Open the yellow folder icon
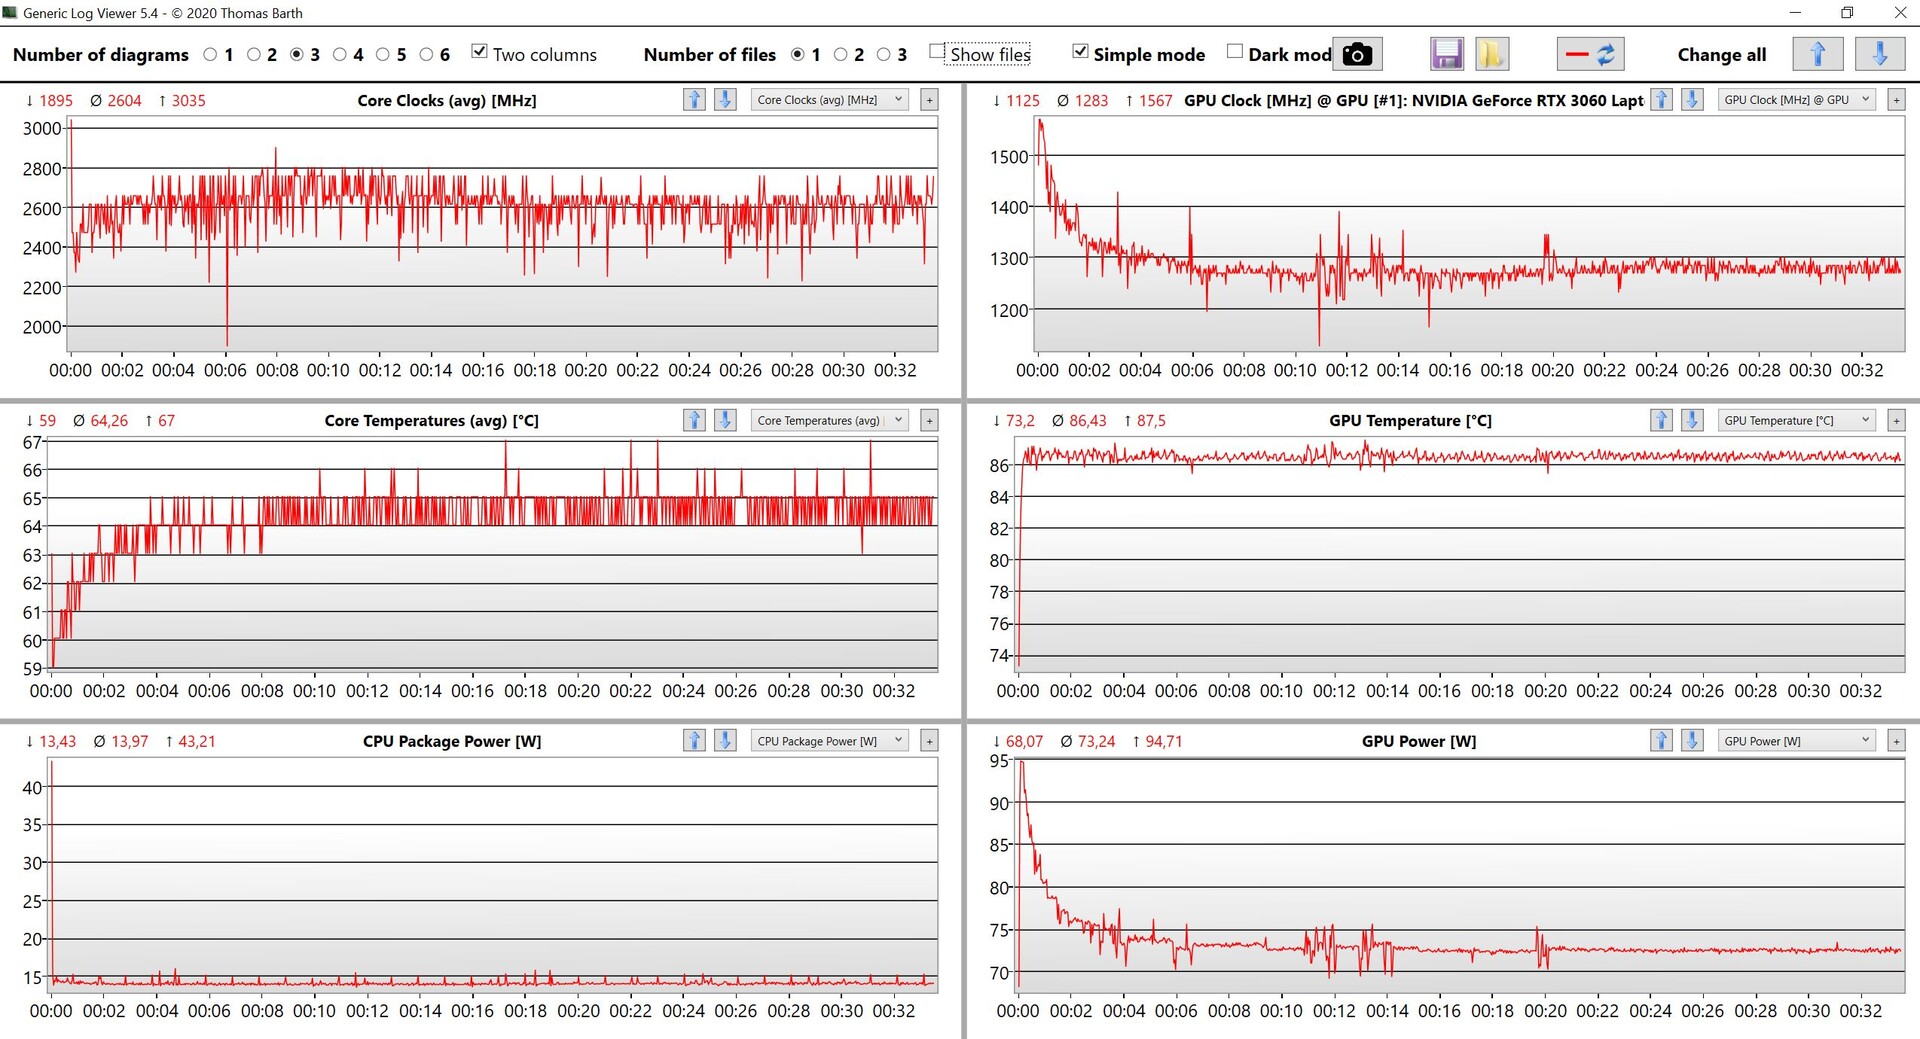Image resolution: width=1920 pixels, height=1039 pixels. (1491, 54)
